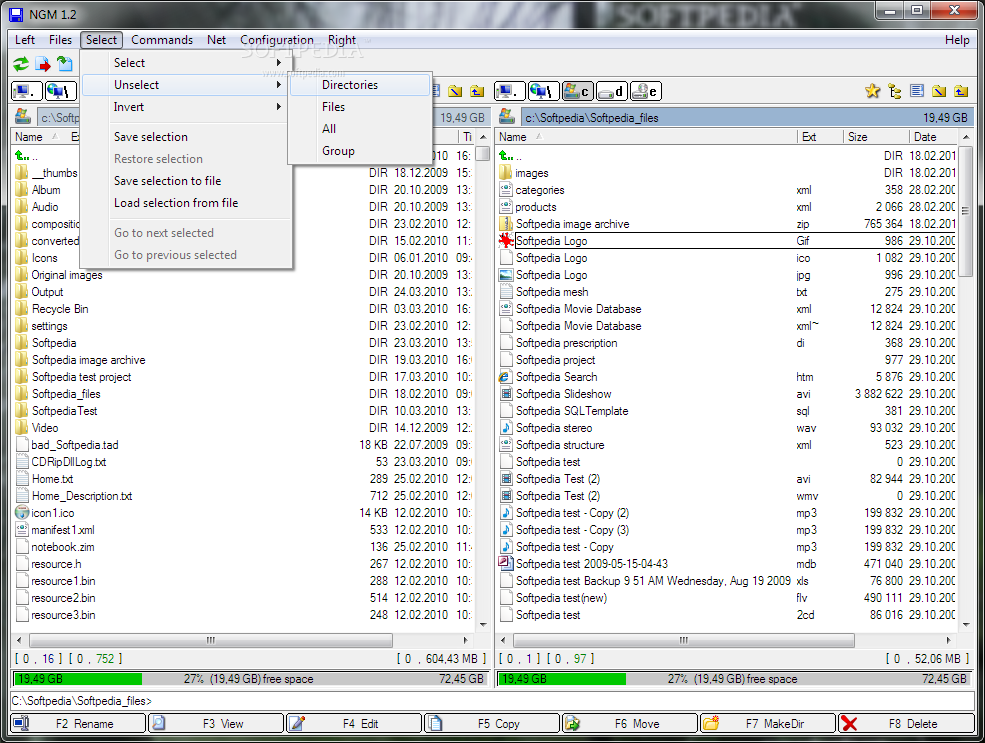
Task: Choose Files in Unselect submenu
Action: [x=361, y=107]
